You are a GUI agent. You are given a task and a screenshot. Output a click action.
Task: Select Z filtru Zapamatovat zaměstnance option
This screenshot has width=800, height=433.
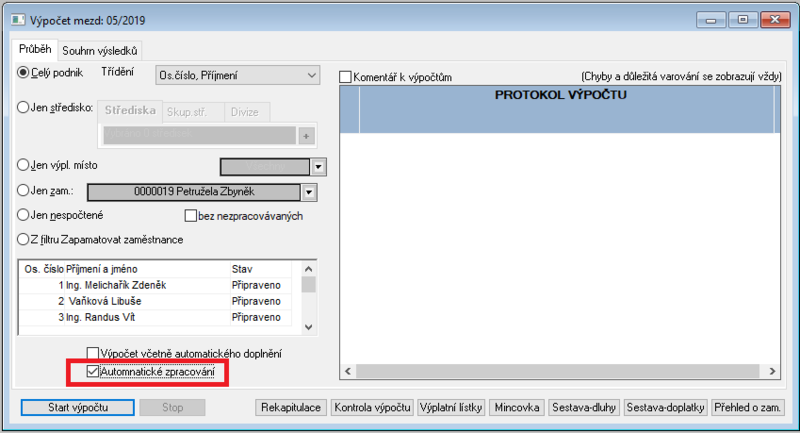(x=23, y=240)
